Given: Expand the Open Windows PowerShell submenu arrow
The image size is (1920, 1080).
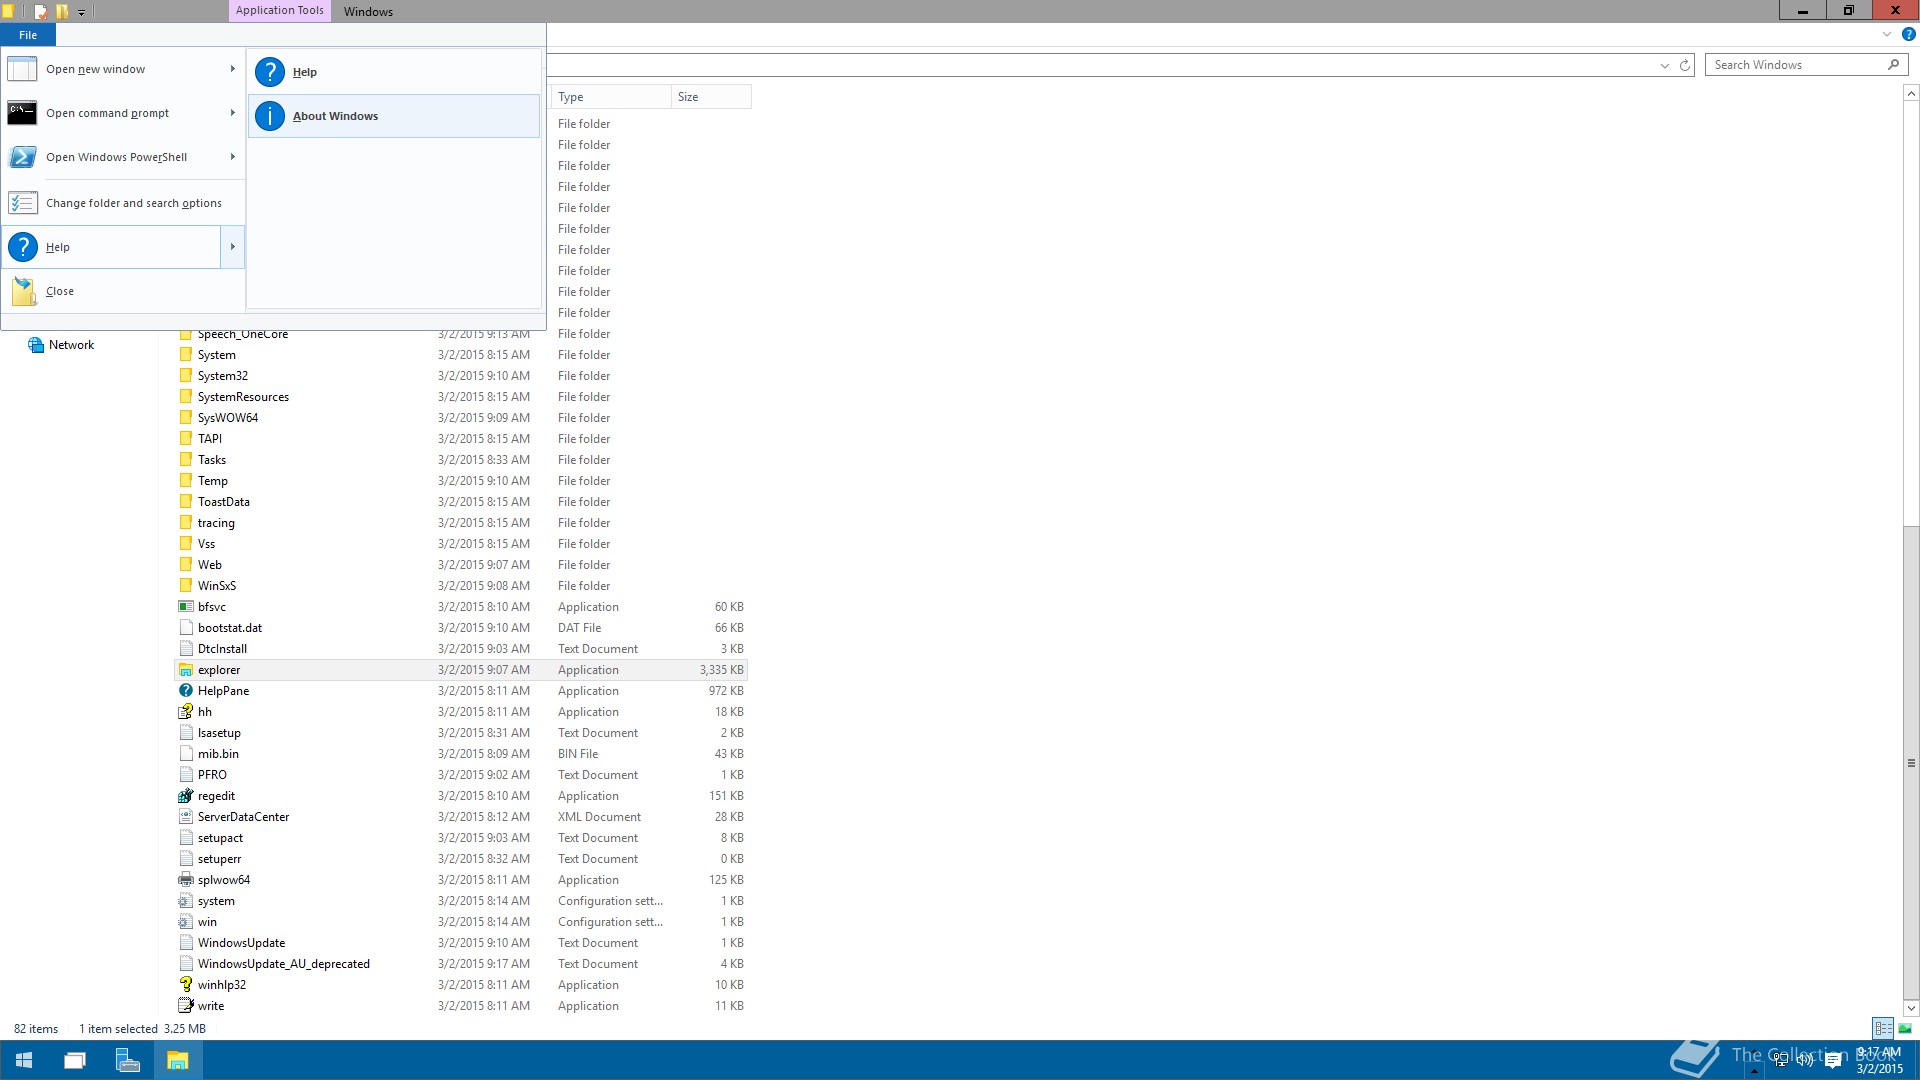Looking at the screenshot, I should [233, 157].
